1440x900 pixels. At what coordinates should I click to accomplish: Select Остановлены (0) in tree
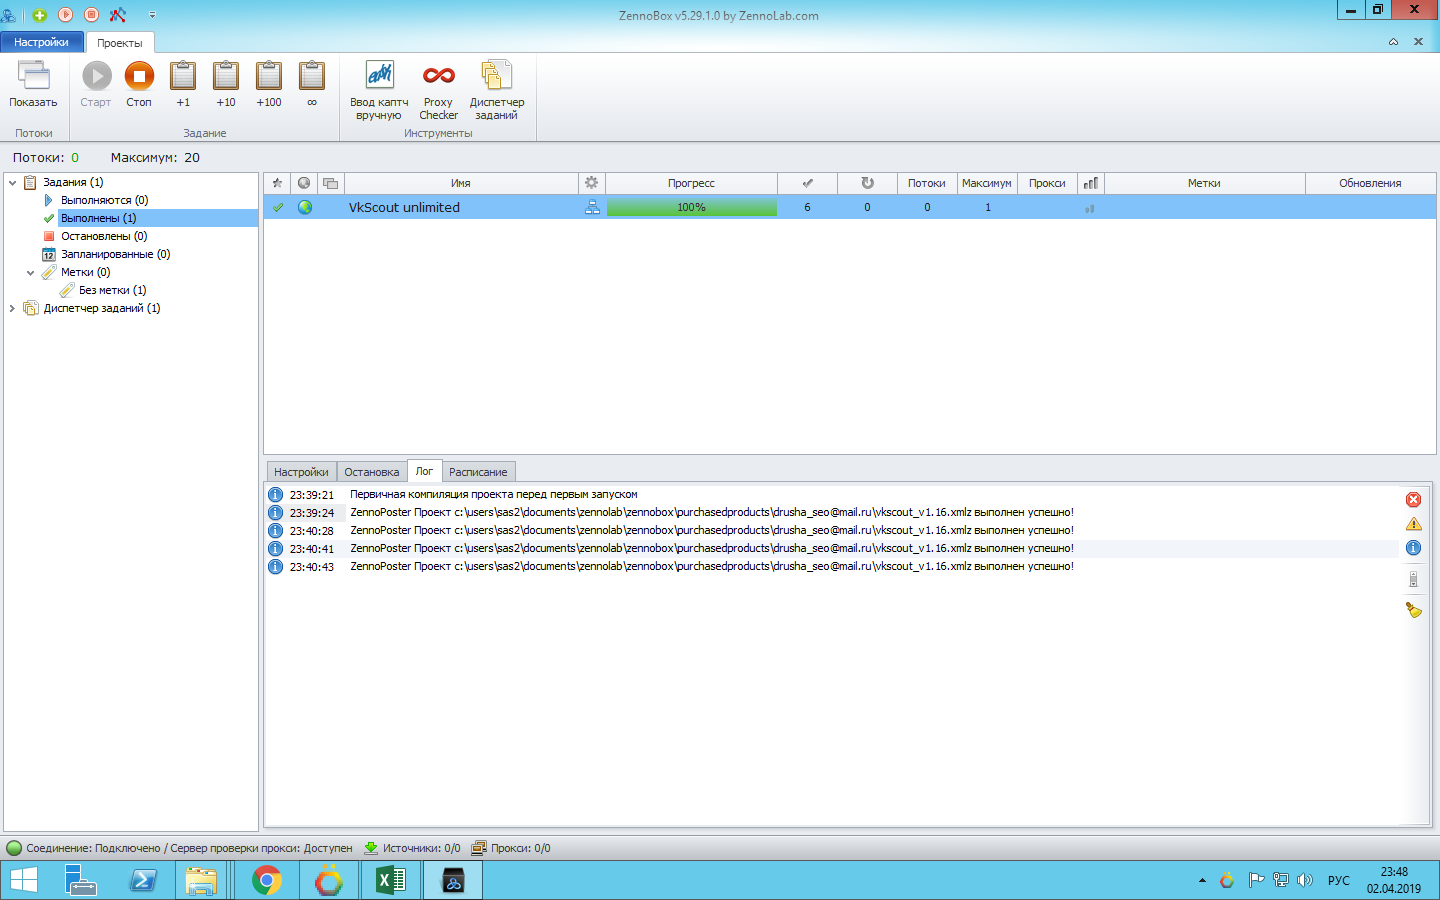[104, 236]
